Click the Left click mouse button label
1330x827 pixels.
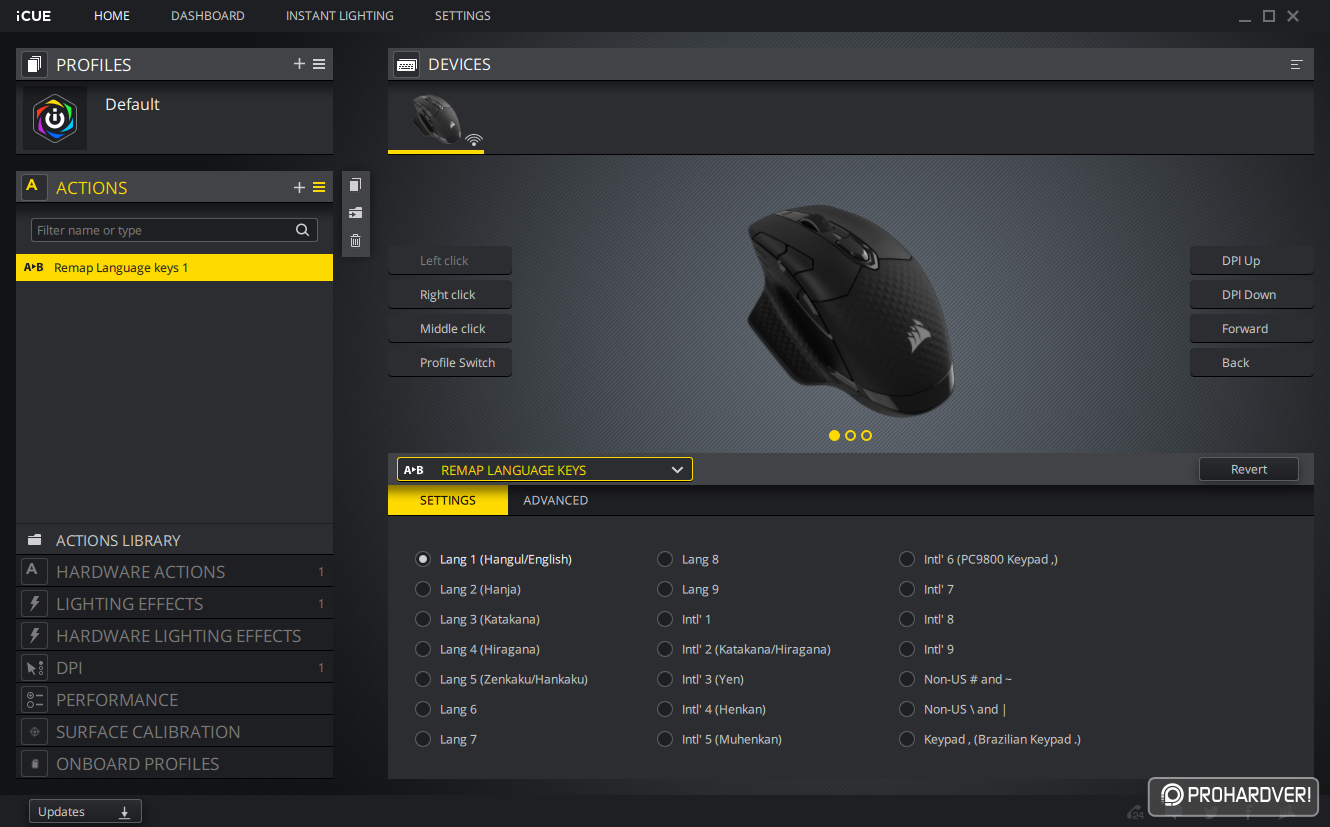444,260
